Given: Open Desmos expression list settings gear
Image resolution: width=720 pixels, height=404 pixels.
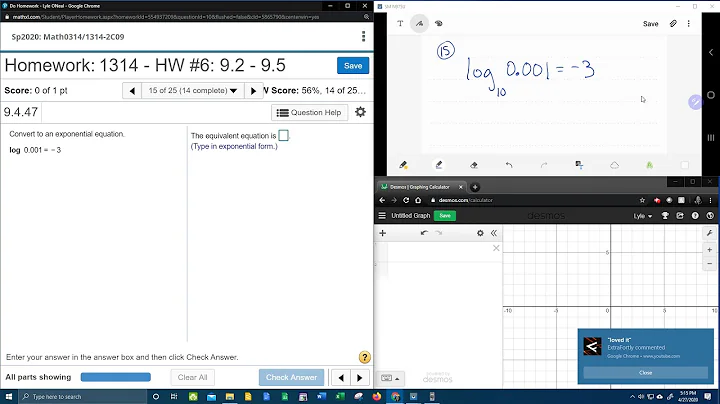Looking at the screenshot, I should tap(480, 233).
